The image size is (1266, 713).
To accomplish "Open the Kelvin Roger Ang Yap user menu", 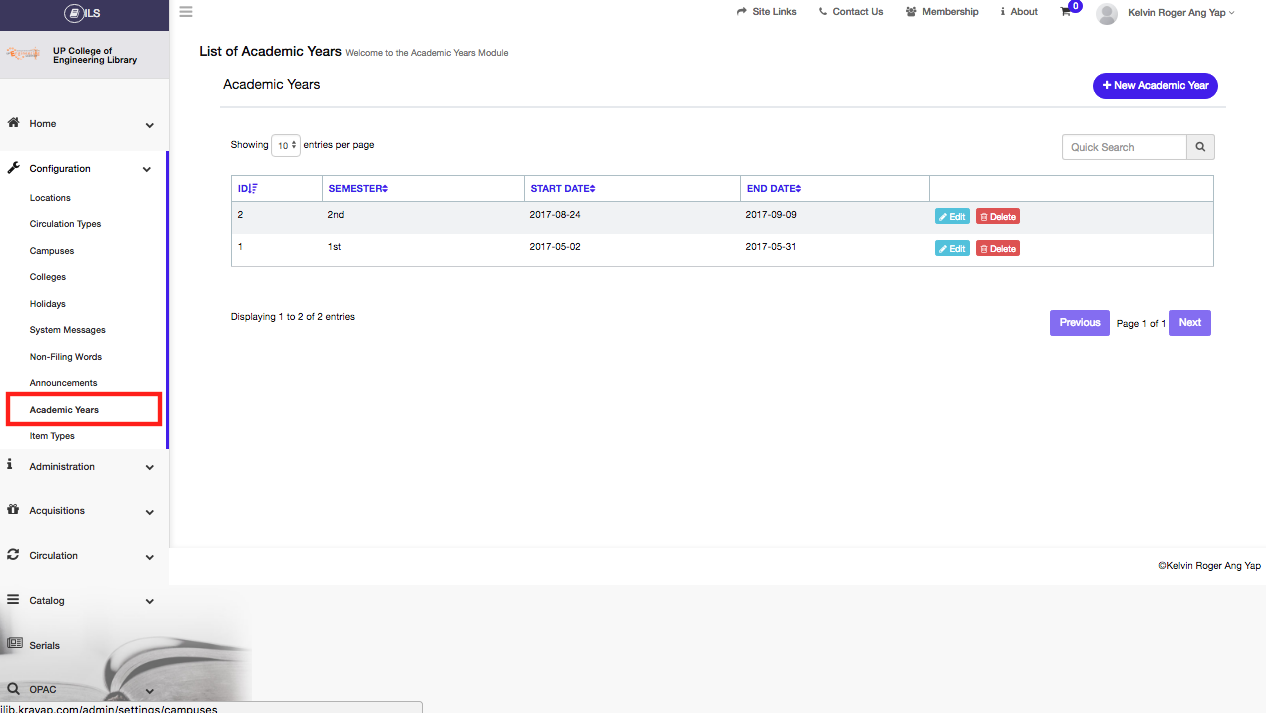I will pyautogui.click(x=1180, y=13).
